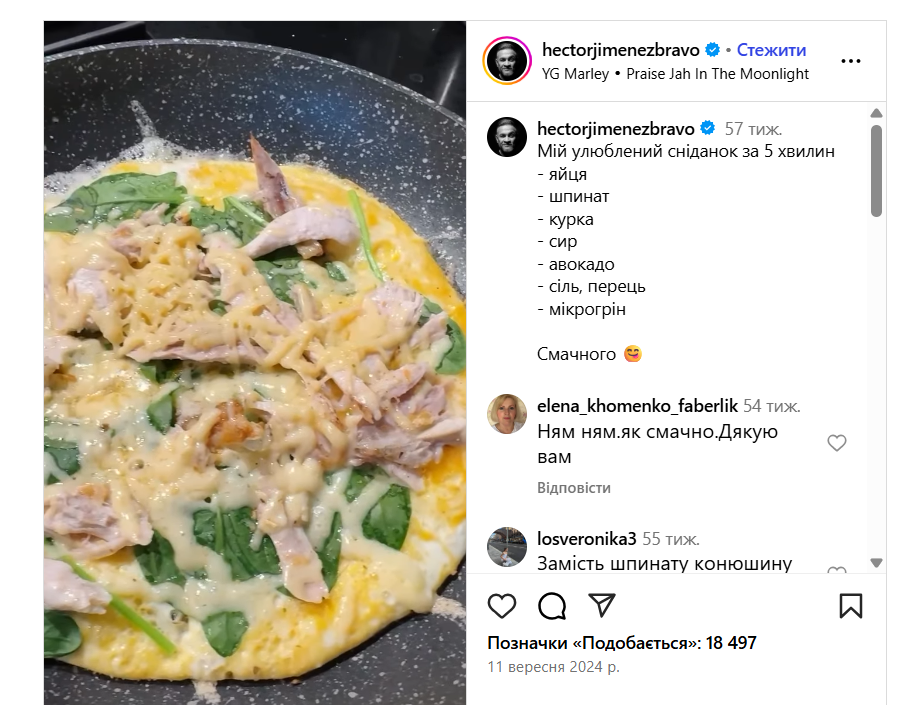The height and width of the screenshot is (705, 912).
Task: Open caption author avatar beside post text
Action: click(507, 136)
